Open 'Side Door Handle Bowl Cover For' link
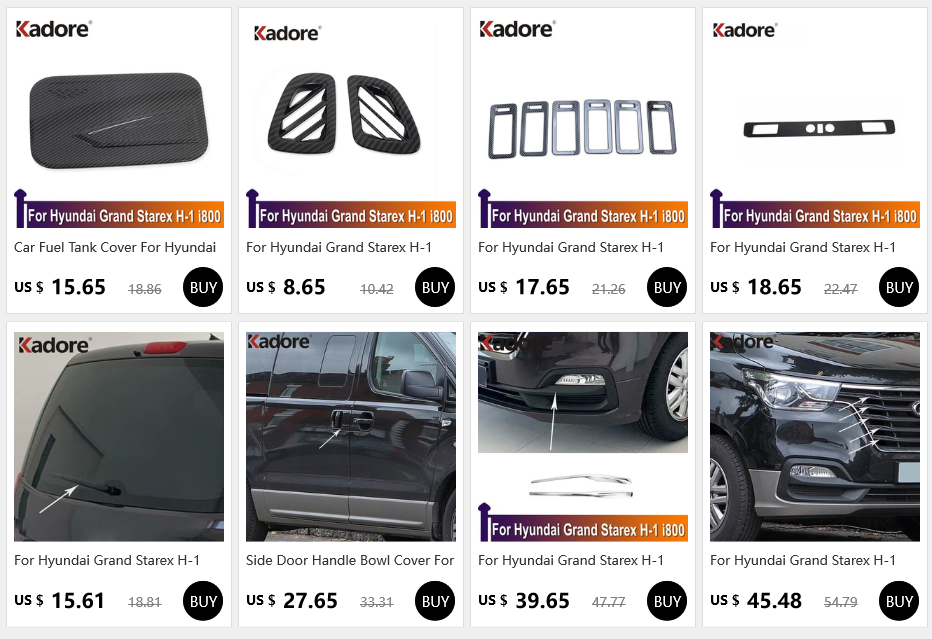Screen dimensions: 932x639 point(350,561)
